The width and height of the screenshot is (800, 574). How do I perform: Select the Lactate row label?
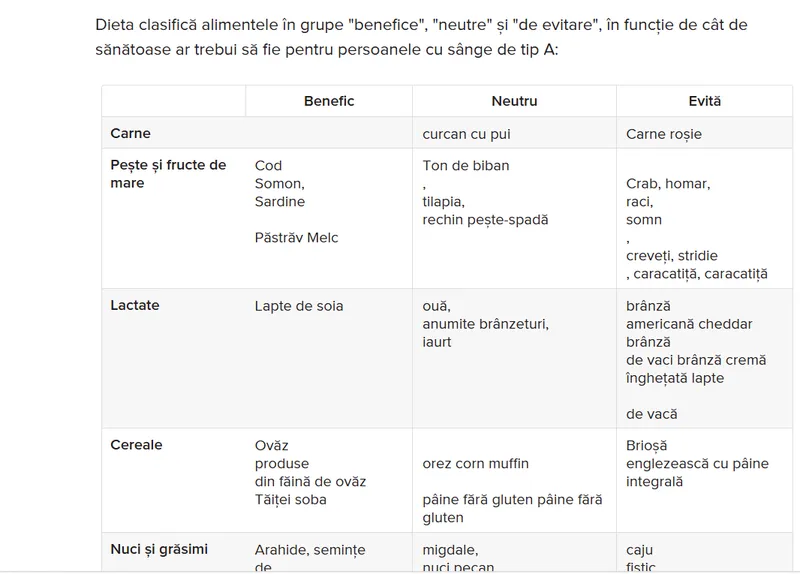pyautogui.click(x=135, y=305)
